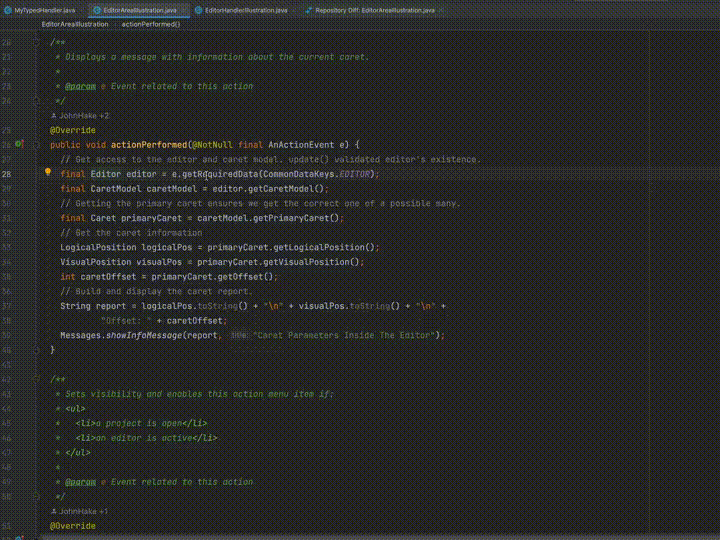Screen dimensions: 720x540
Task: Open the JohnHake +2 author inlay
Action: [80, 116]
